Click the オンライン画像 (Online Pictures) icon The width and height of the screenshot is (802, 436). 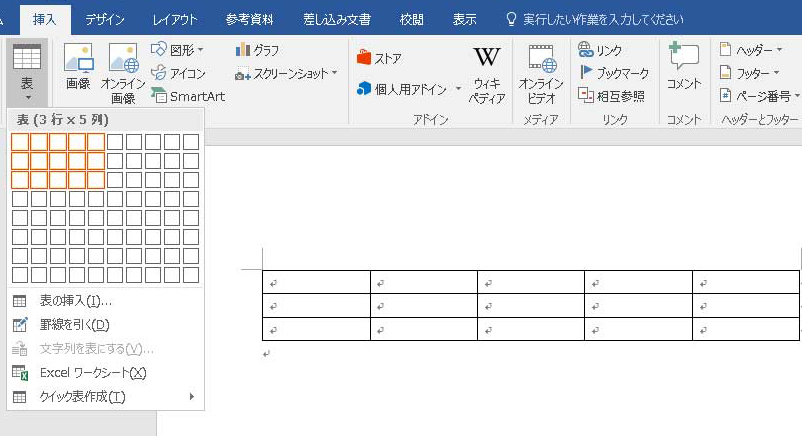(x=123, y=73)
